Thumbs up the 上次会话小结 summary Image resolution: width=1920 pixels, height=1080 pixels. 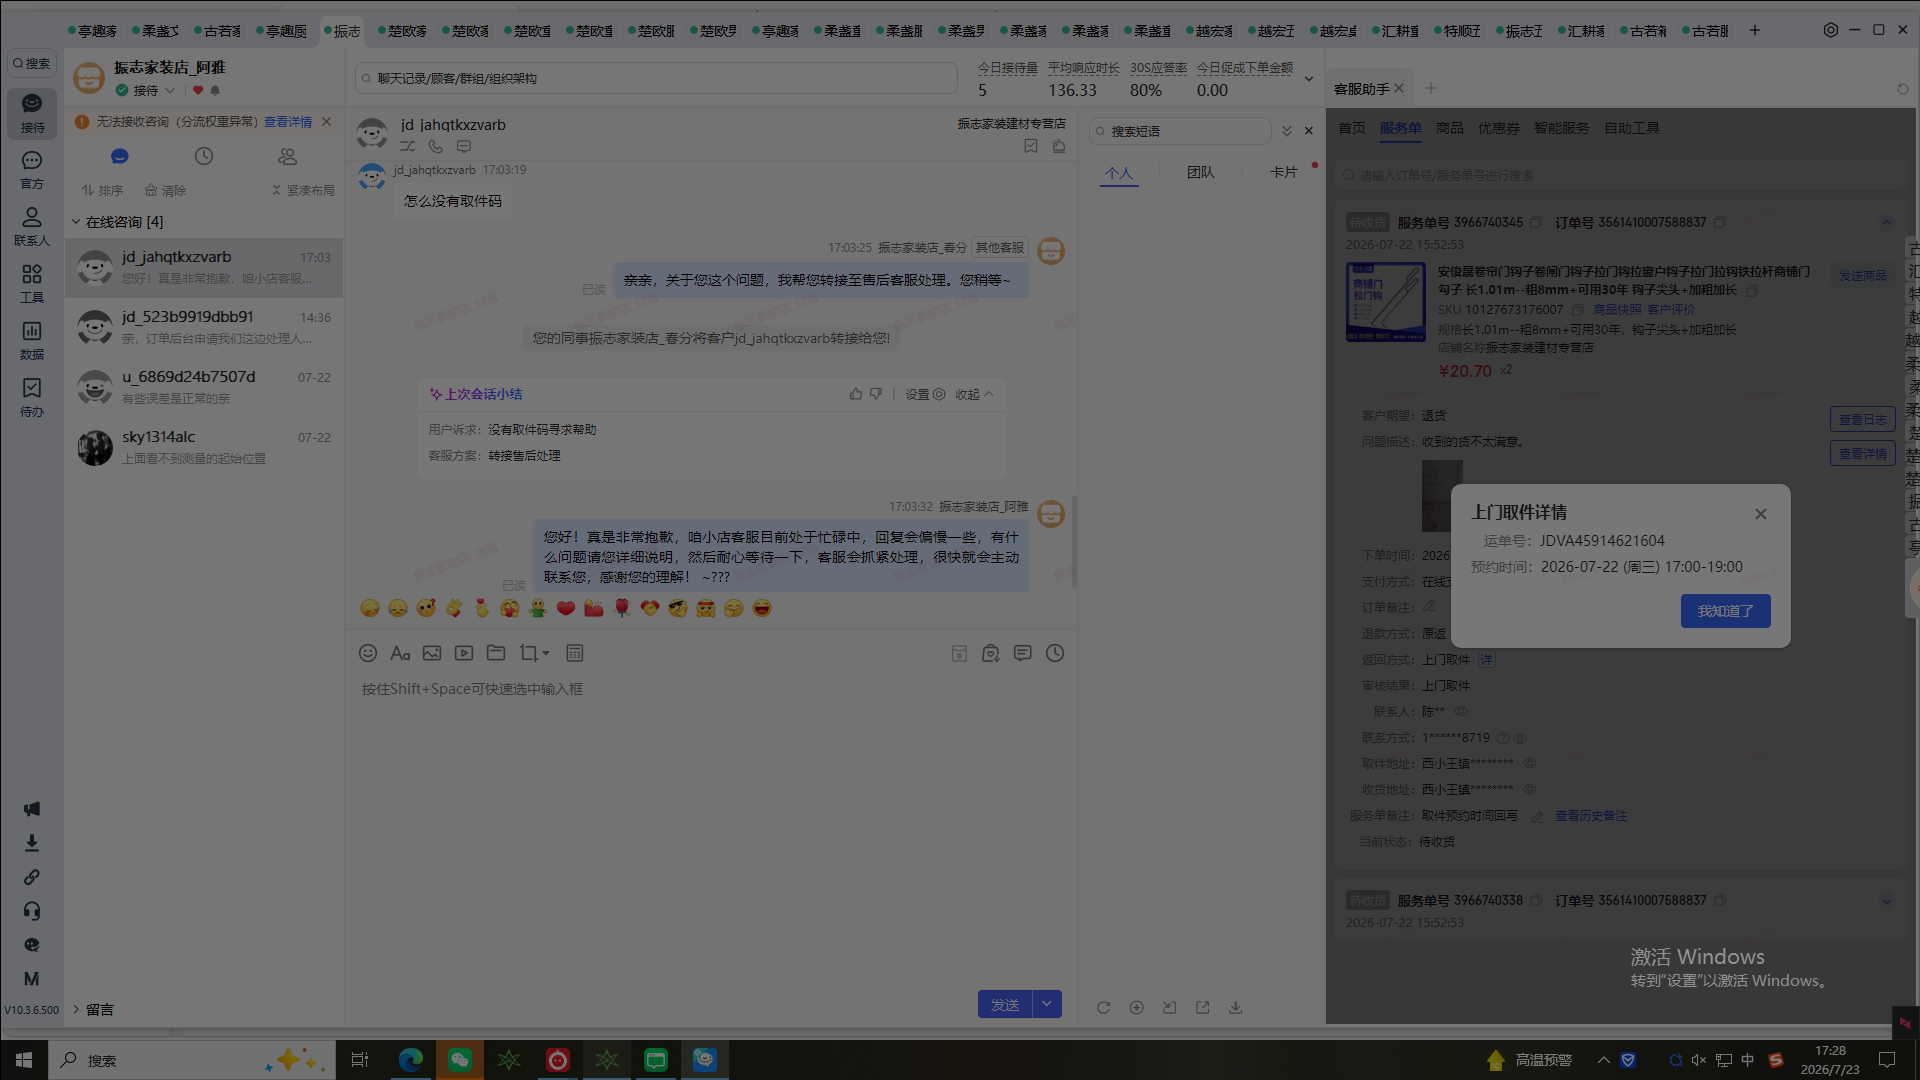tap(856, 394)
